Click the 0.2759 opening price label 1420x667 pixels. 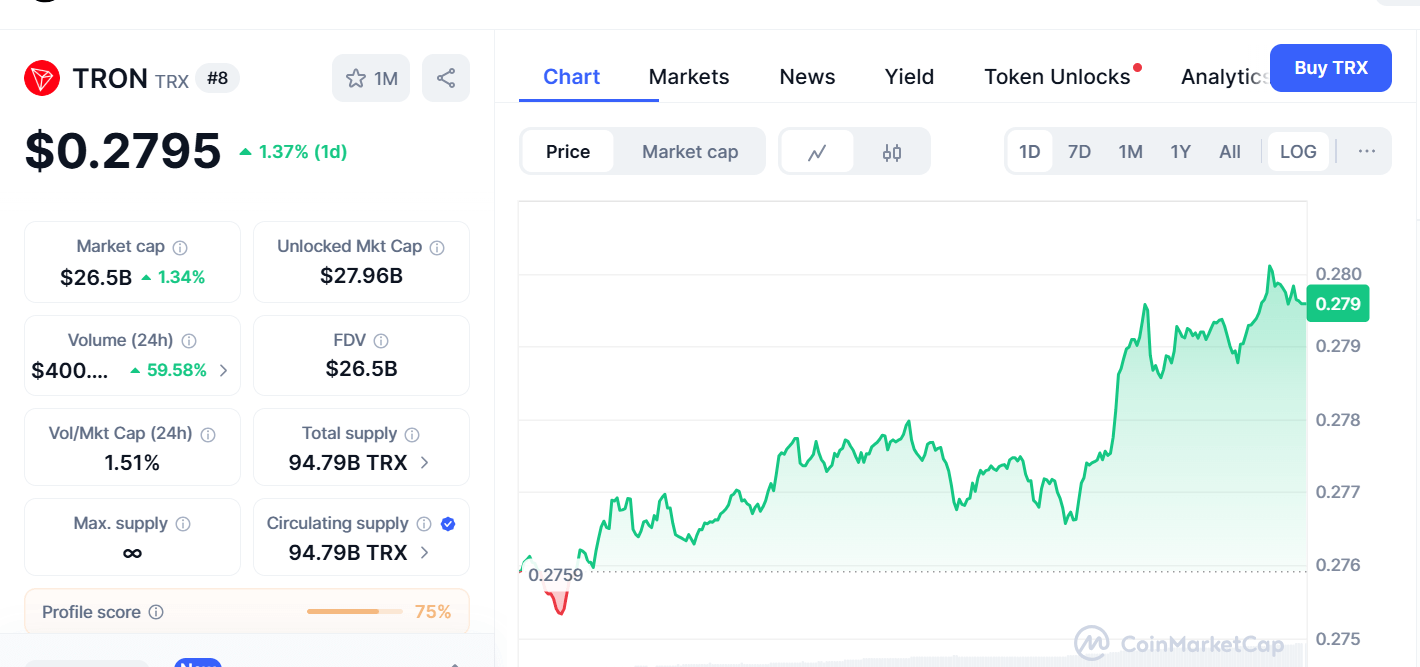pos(553,575)
